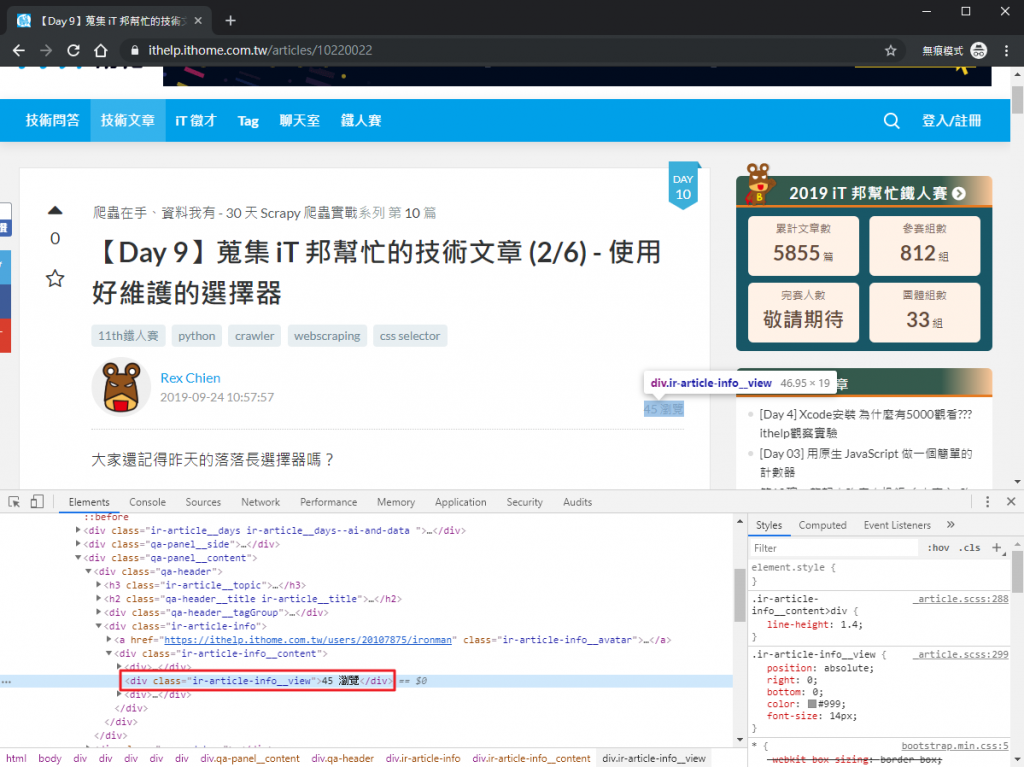Open the browser home page
This screenshot has height=767, width=1024.
coord(101,50)
